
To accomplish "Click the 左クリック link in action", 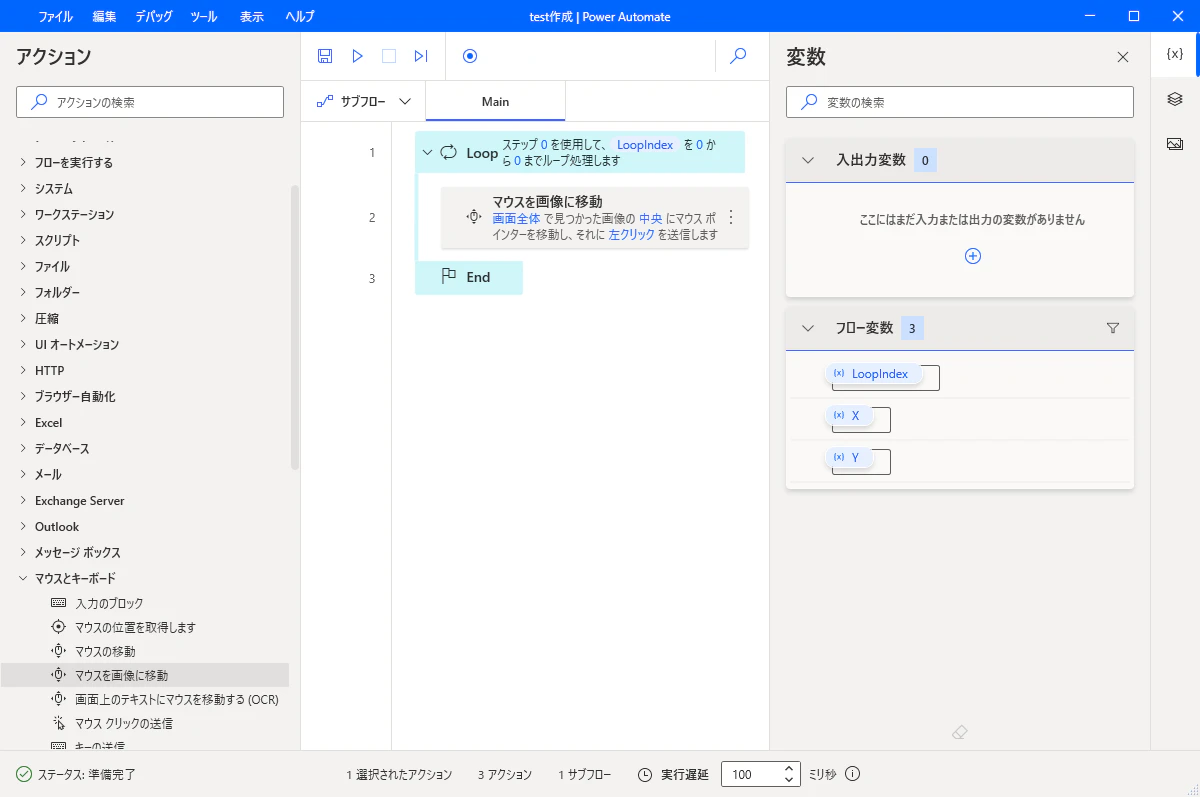I will pos(631,234).
